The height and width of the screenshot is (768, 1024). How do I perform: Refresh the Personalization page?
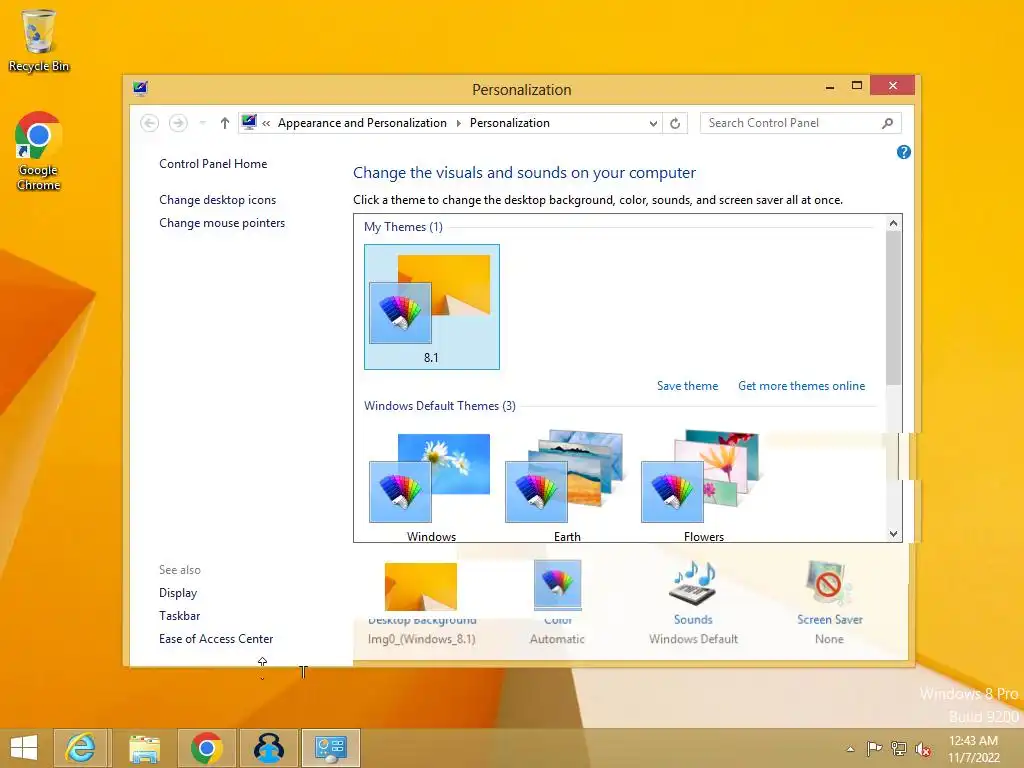point(675,123)
